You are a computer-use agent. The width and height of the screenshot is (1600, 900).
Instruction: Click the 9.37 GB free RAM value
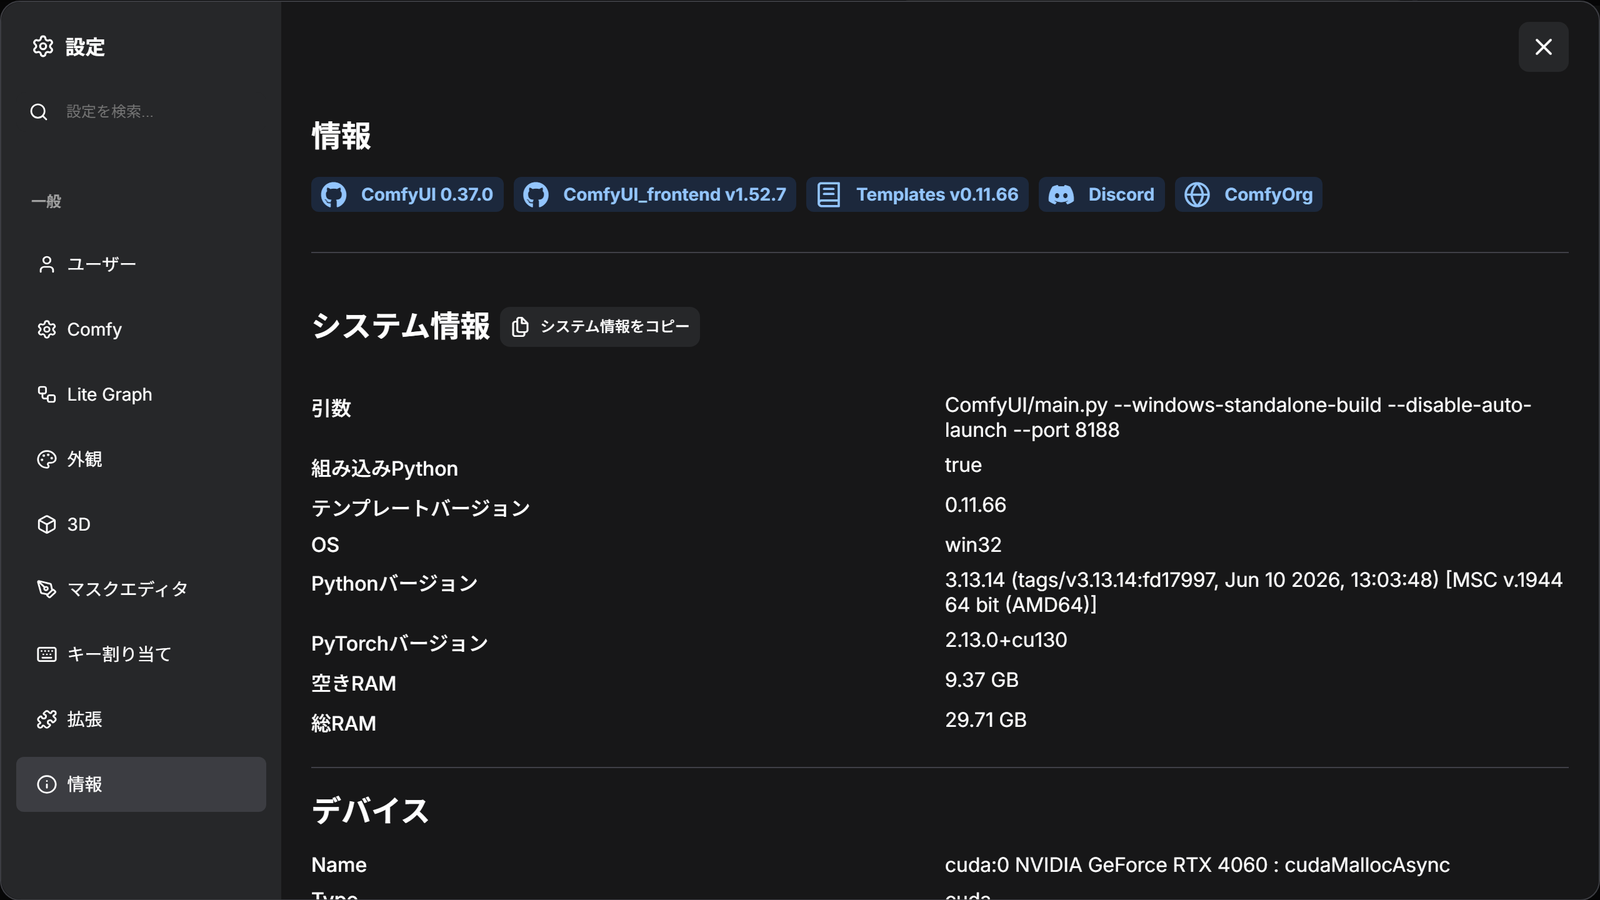pos(982,680)
